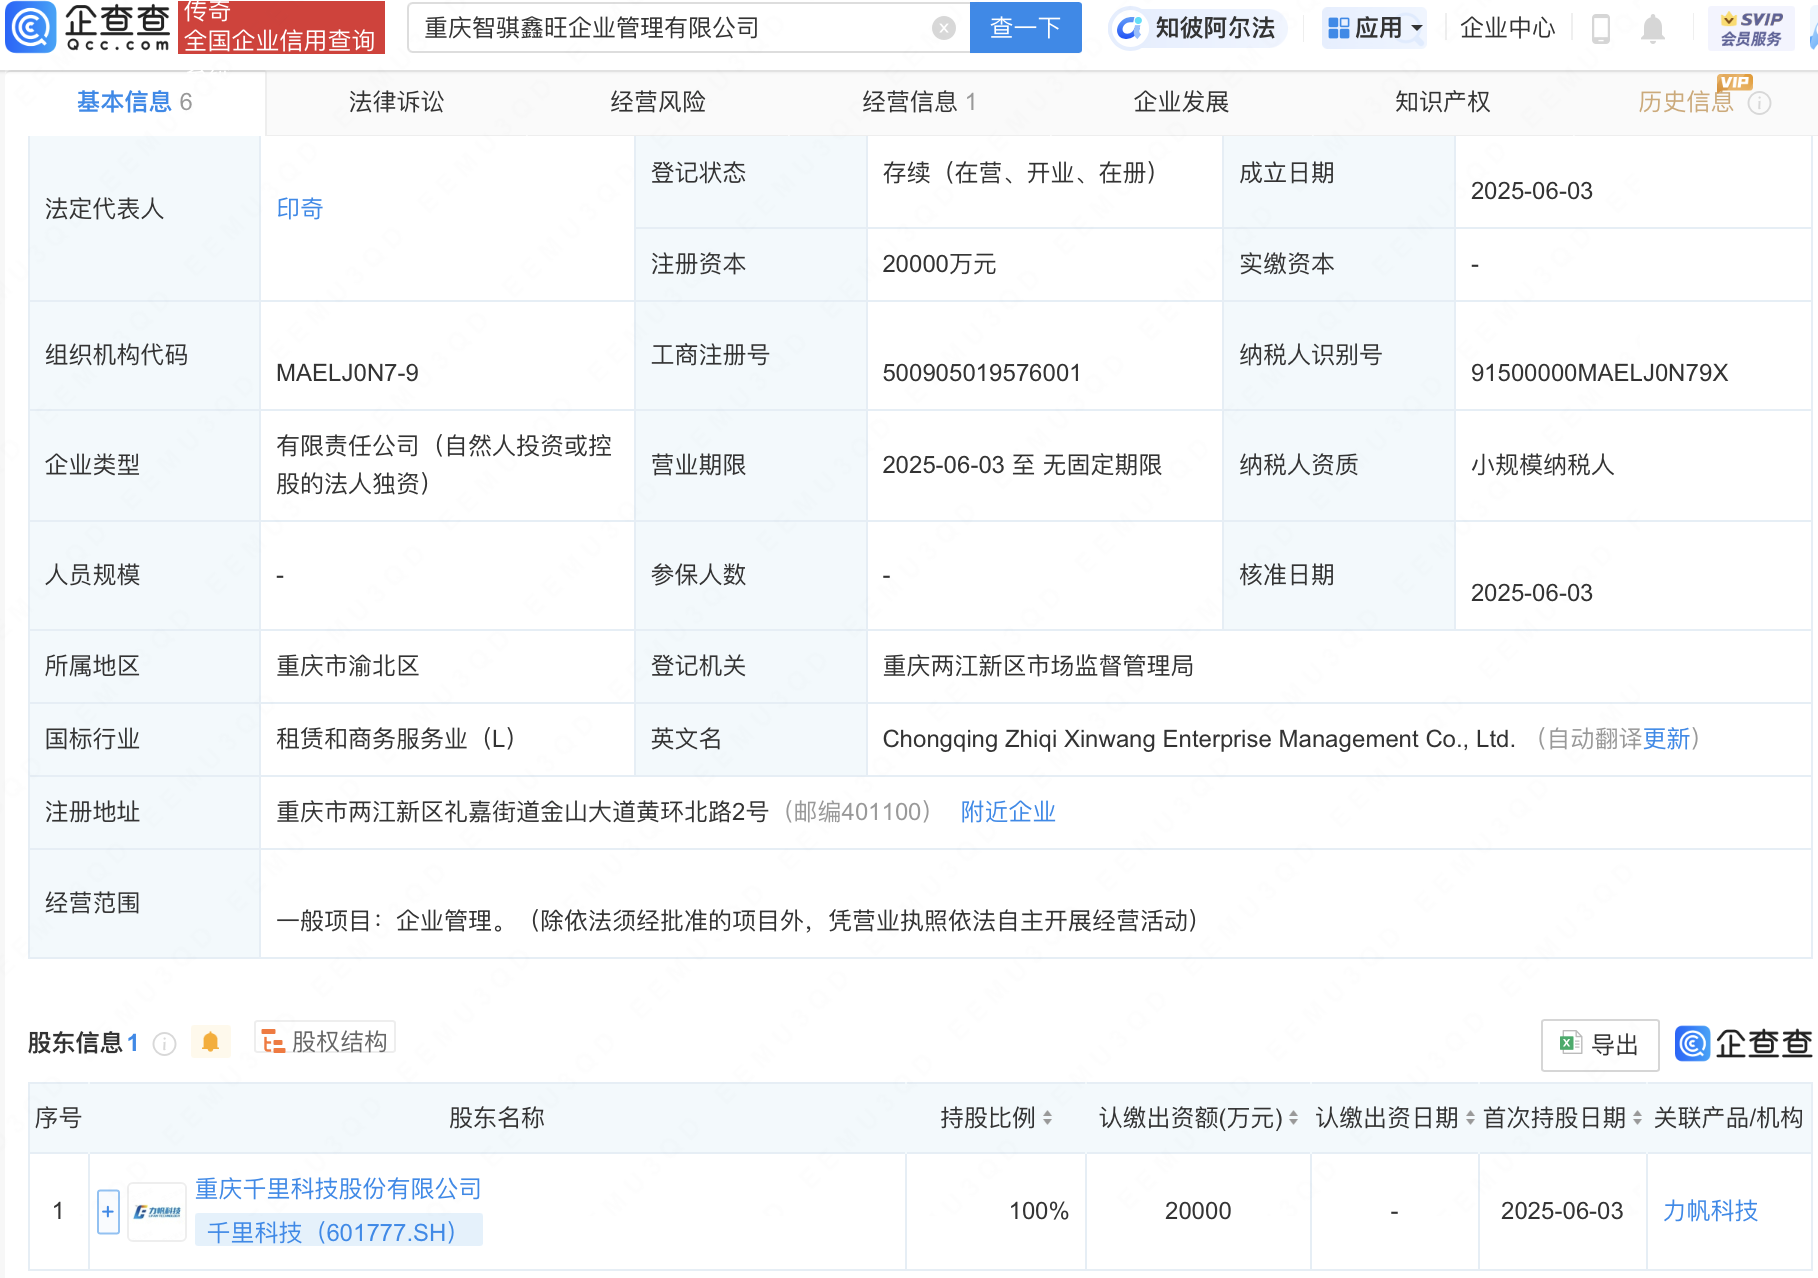Open shareholder 重庆千里科技股份有限公司

(338, 1189)
